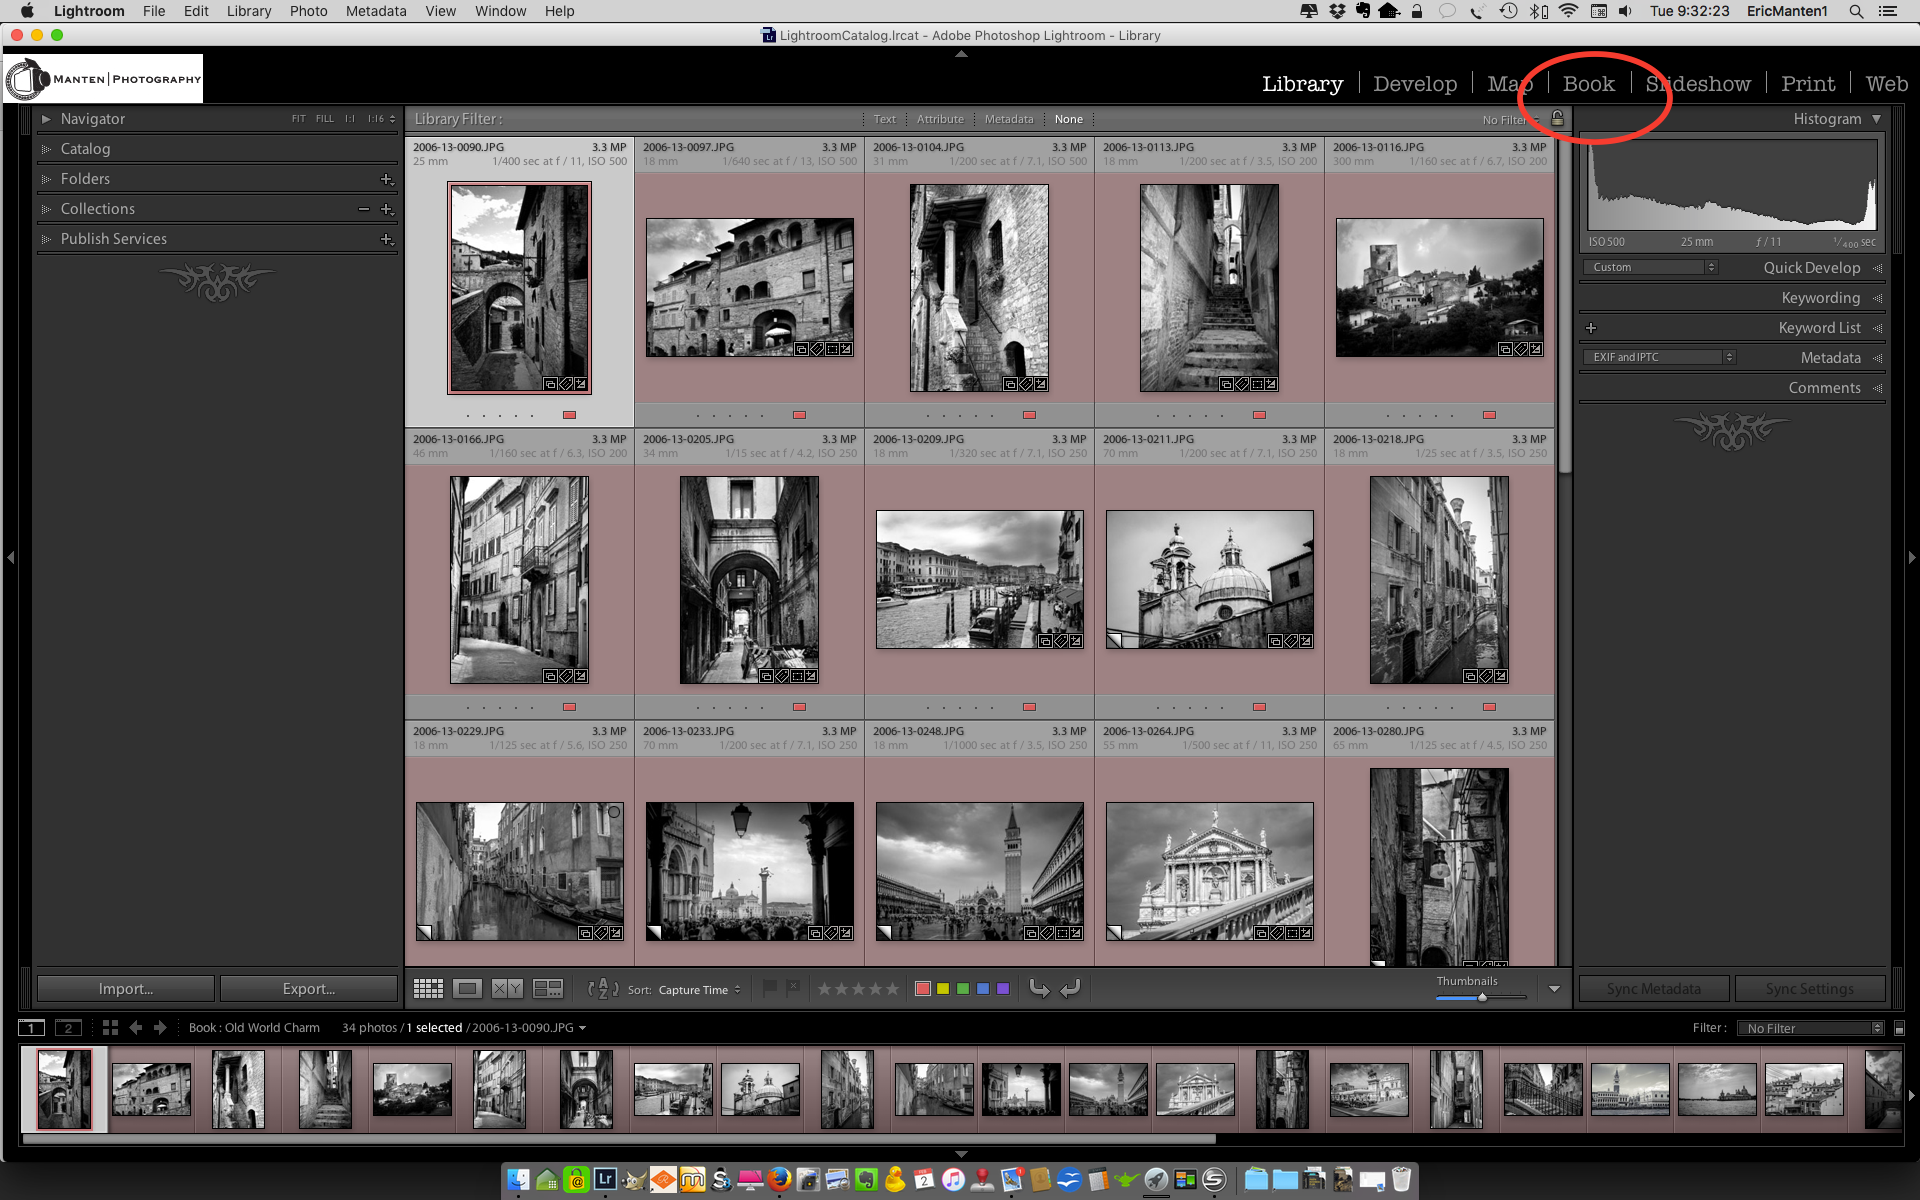Flag photo as pick in toolbar
Viewport: 1920px width, 1200px height.
click(x=770, y=988)
